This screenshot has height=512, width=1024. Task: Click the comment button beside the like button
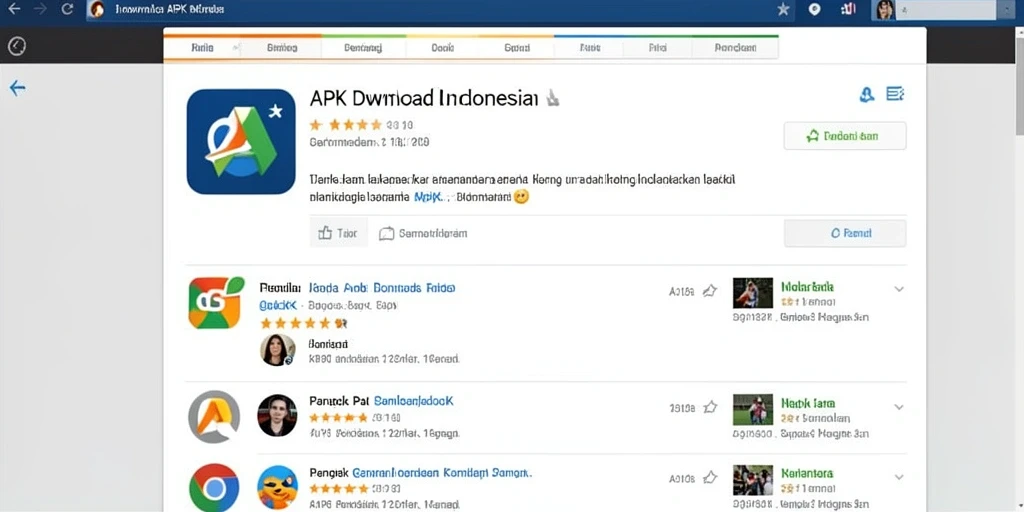[x=423, y=233]
